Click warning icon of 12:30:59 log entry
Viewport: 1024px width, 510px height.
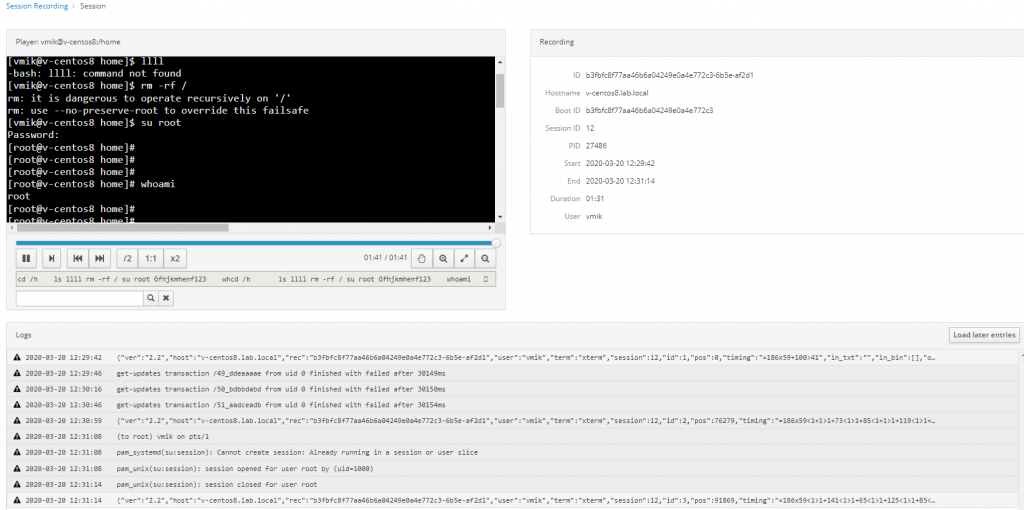click(x=17, y=421)
